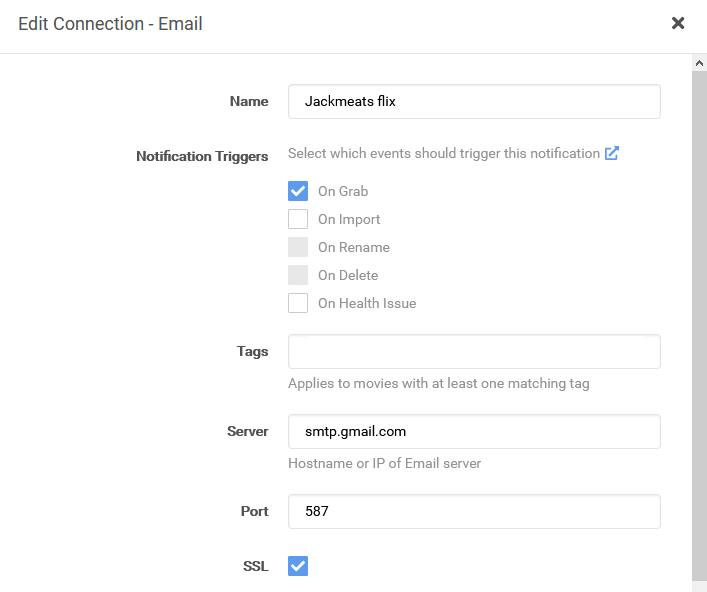Enable the On Health Issue trigger
Screen dimensions: 707x592
pos(298,303)
